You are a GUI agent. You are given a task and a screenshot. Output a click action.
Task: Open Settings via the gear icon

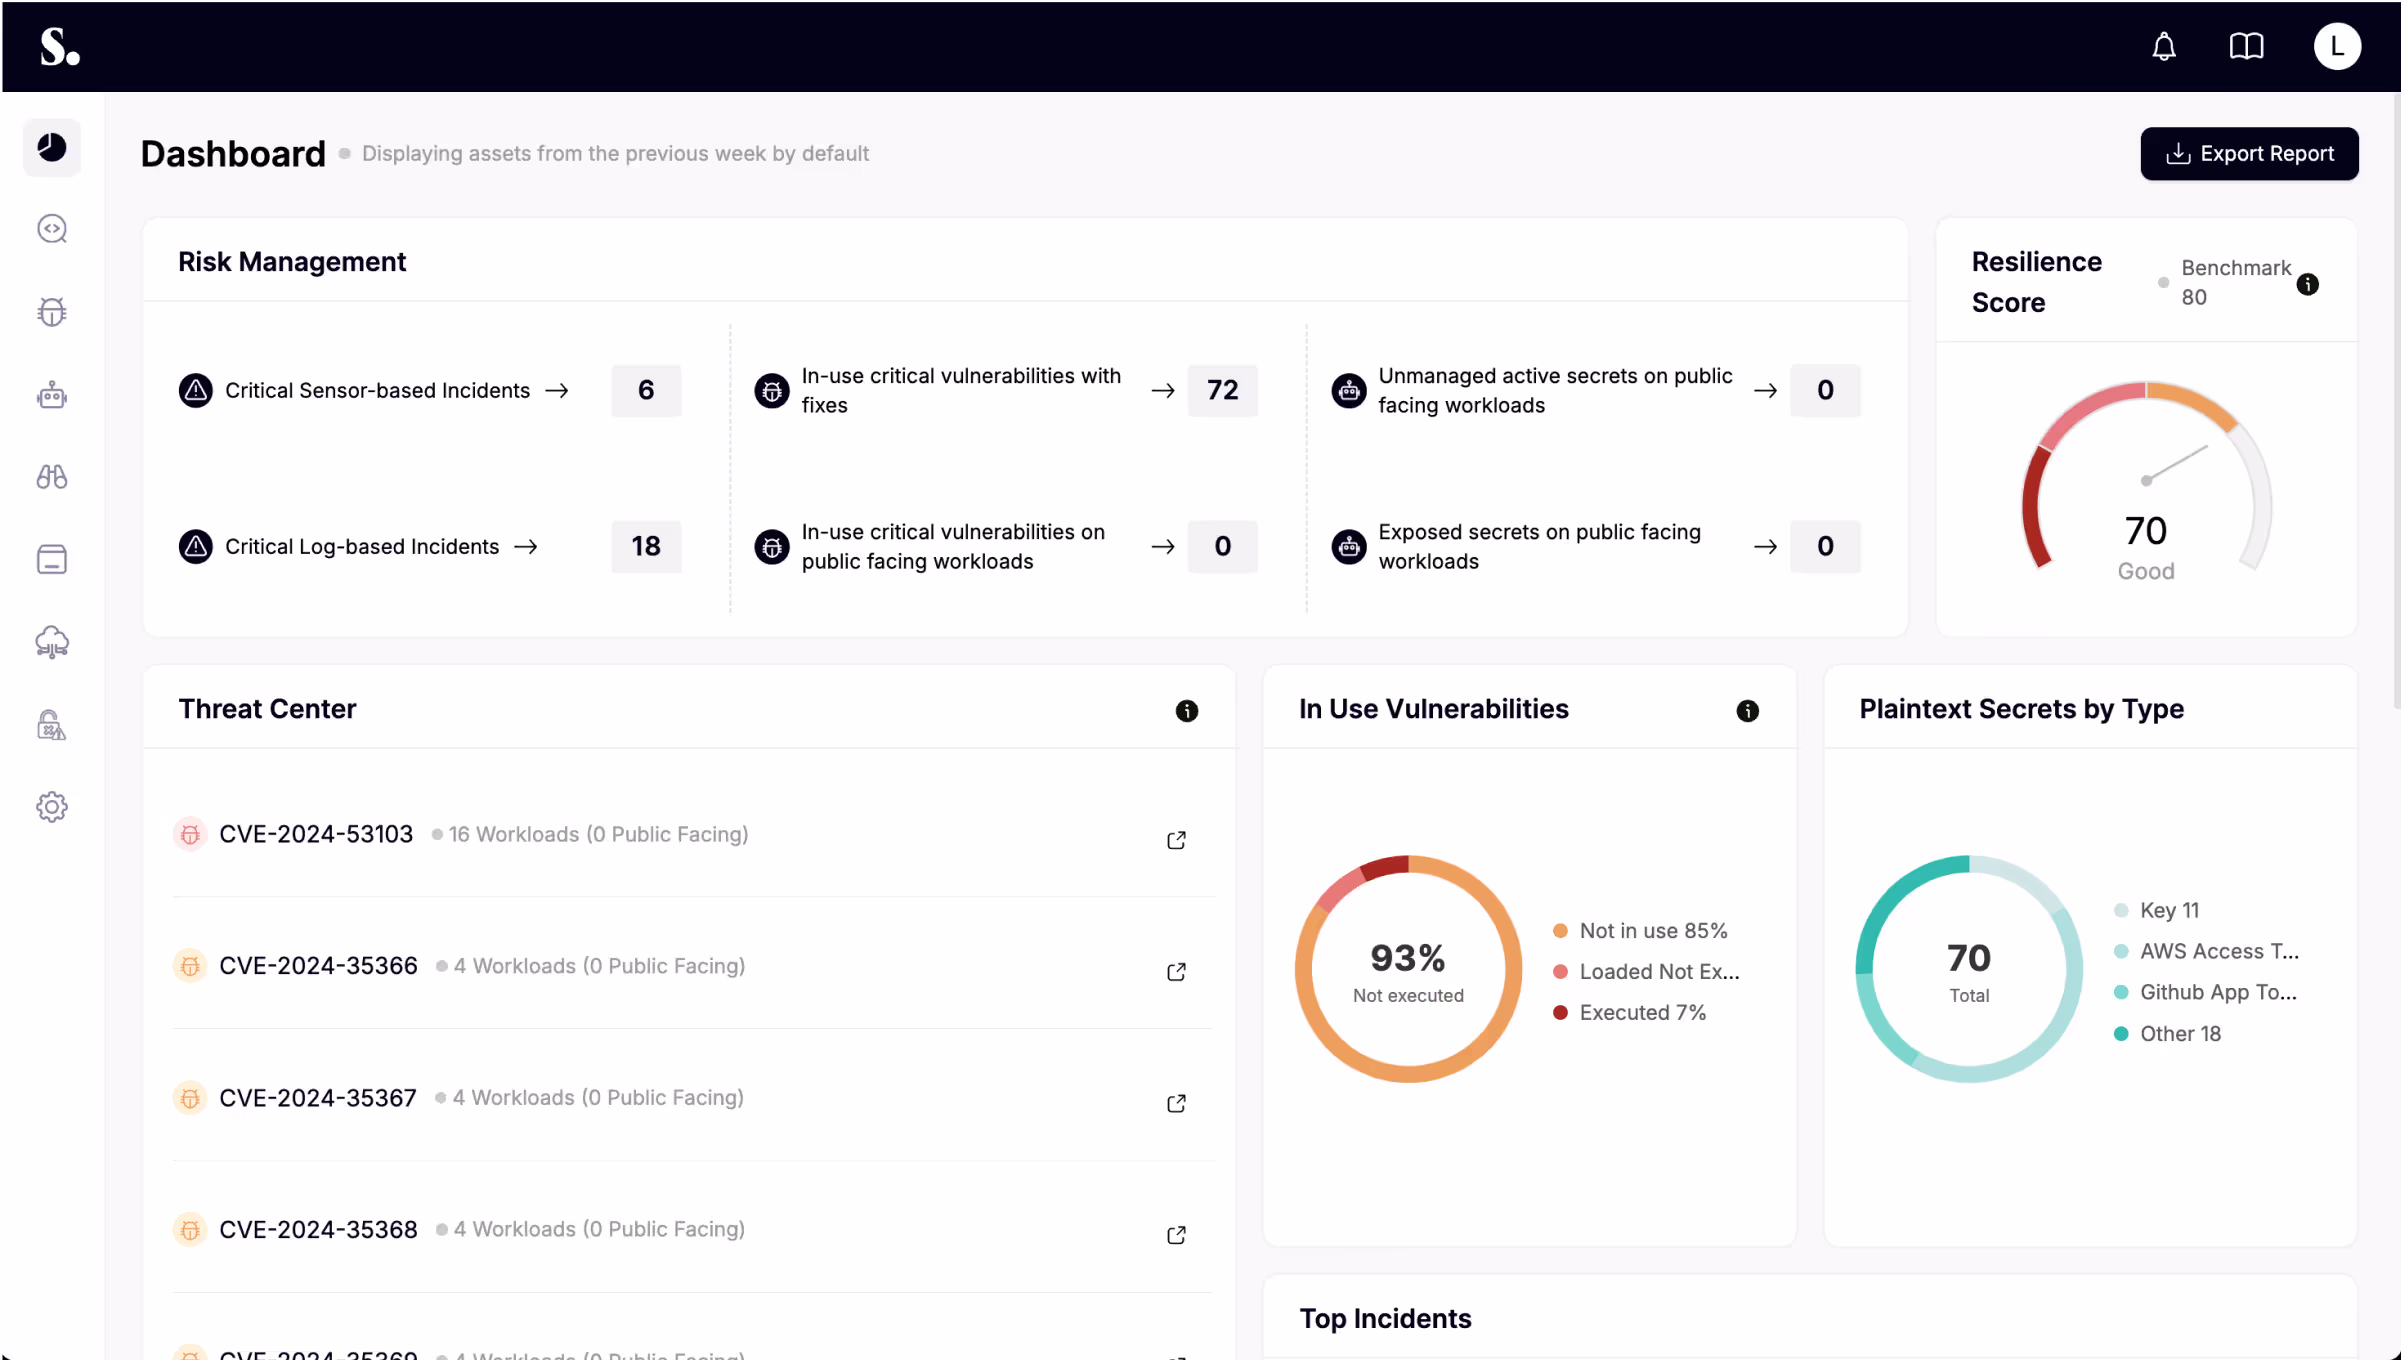pos(51,807)
